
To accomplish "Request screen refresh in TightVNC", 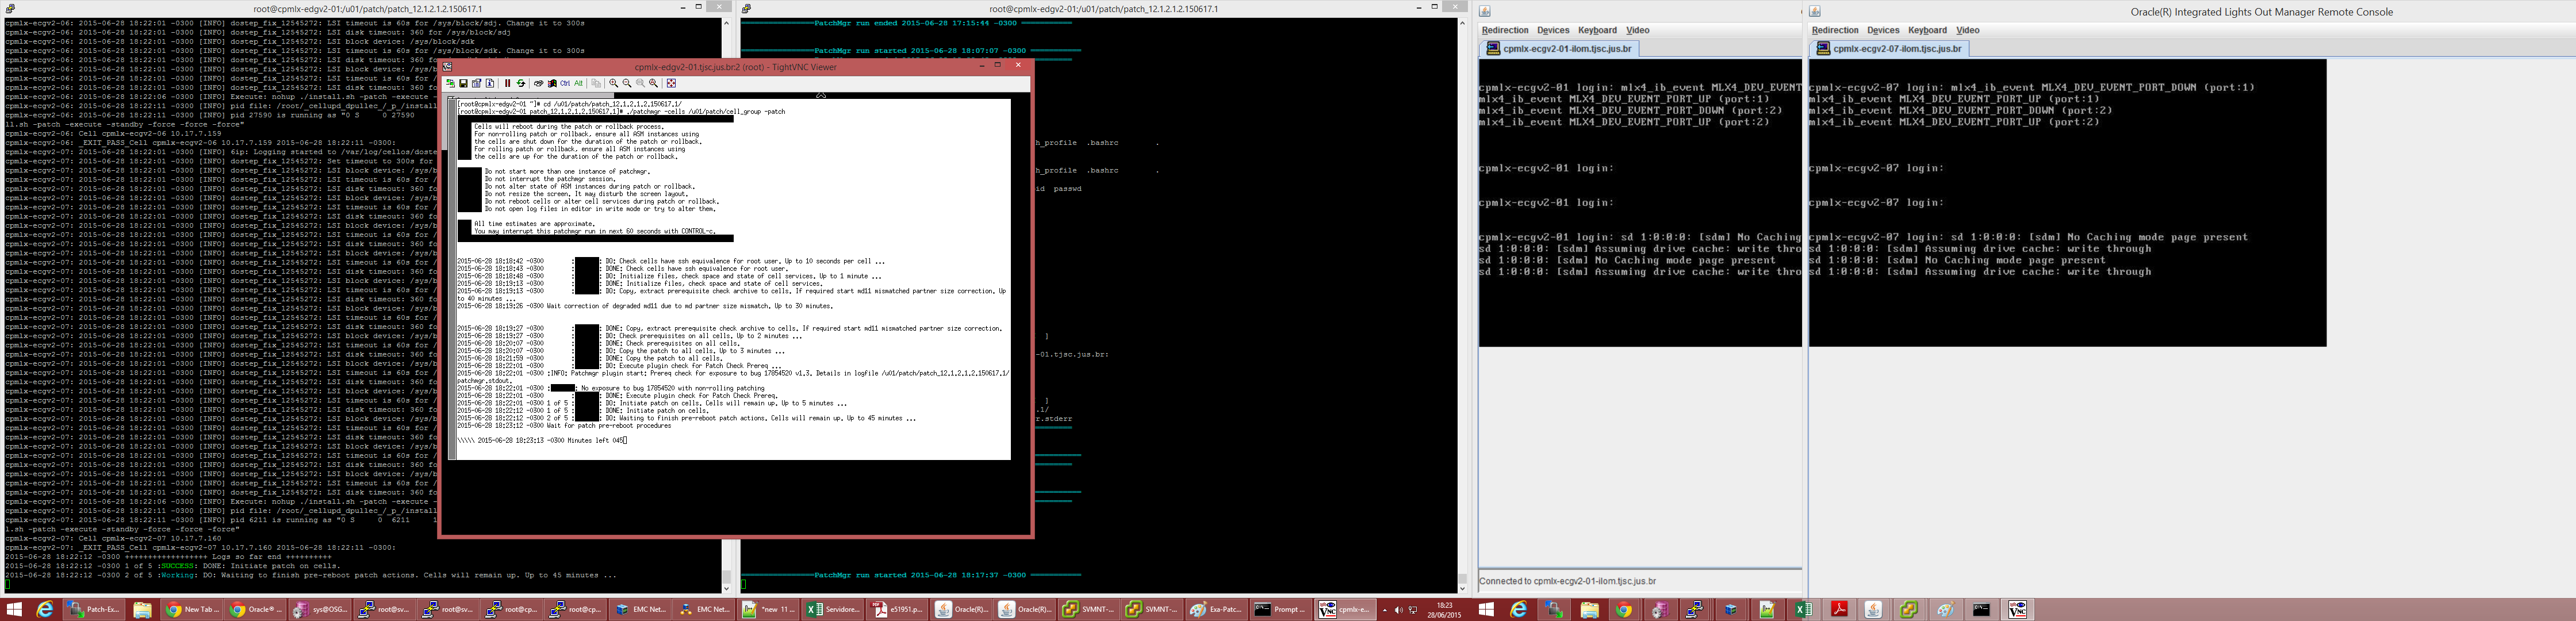I will (521, 83).
